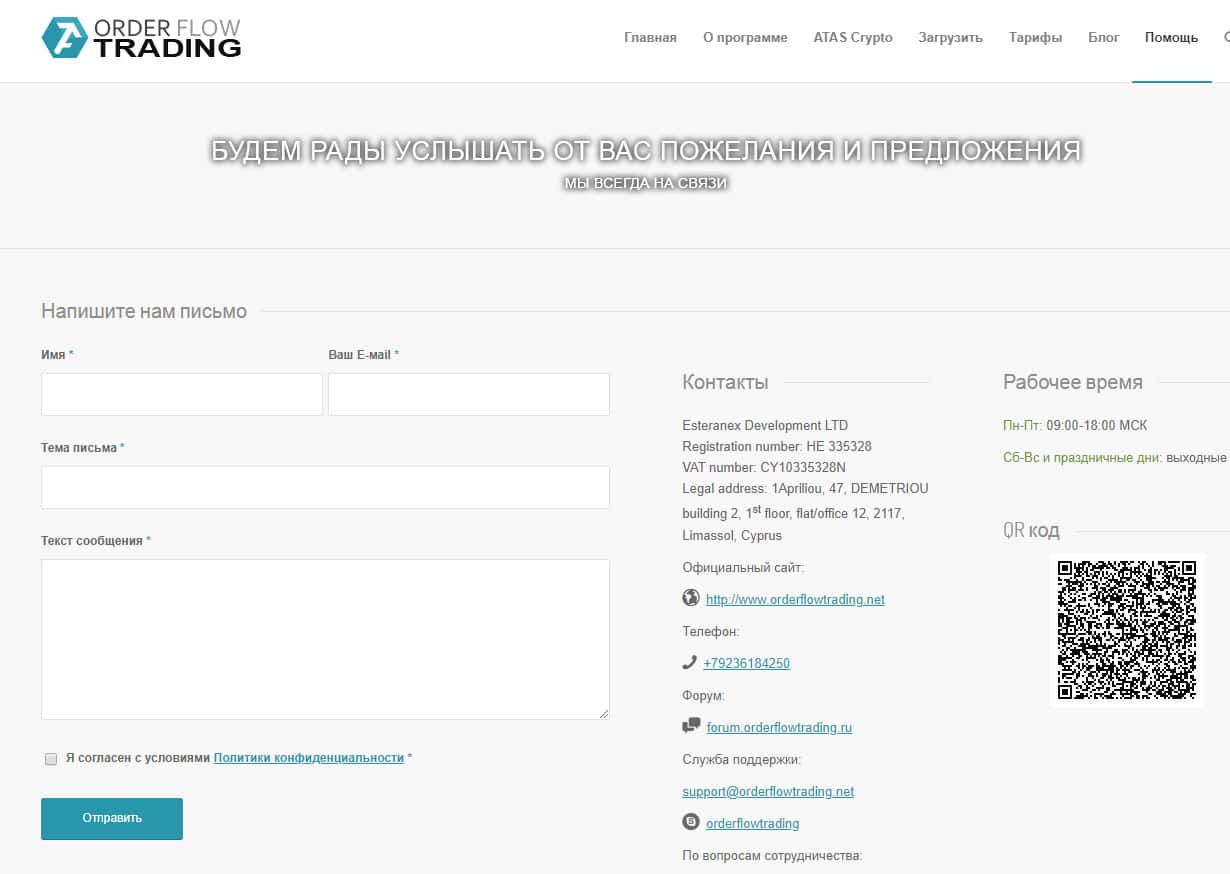
Task: Open the Политики конфиденциальности link
Action: (309, 758)
